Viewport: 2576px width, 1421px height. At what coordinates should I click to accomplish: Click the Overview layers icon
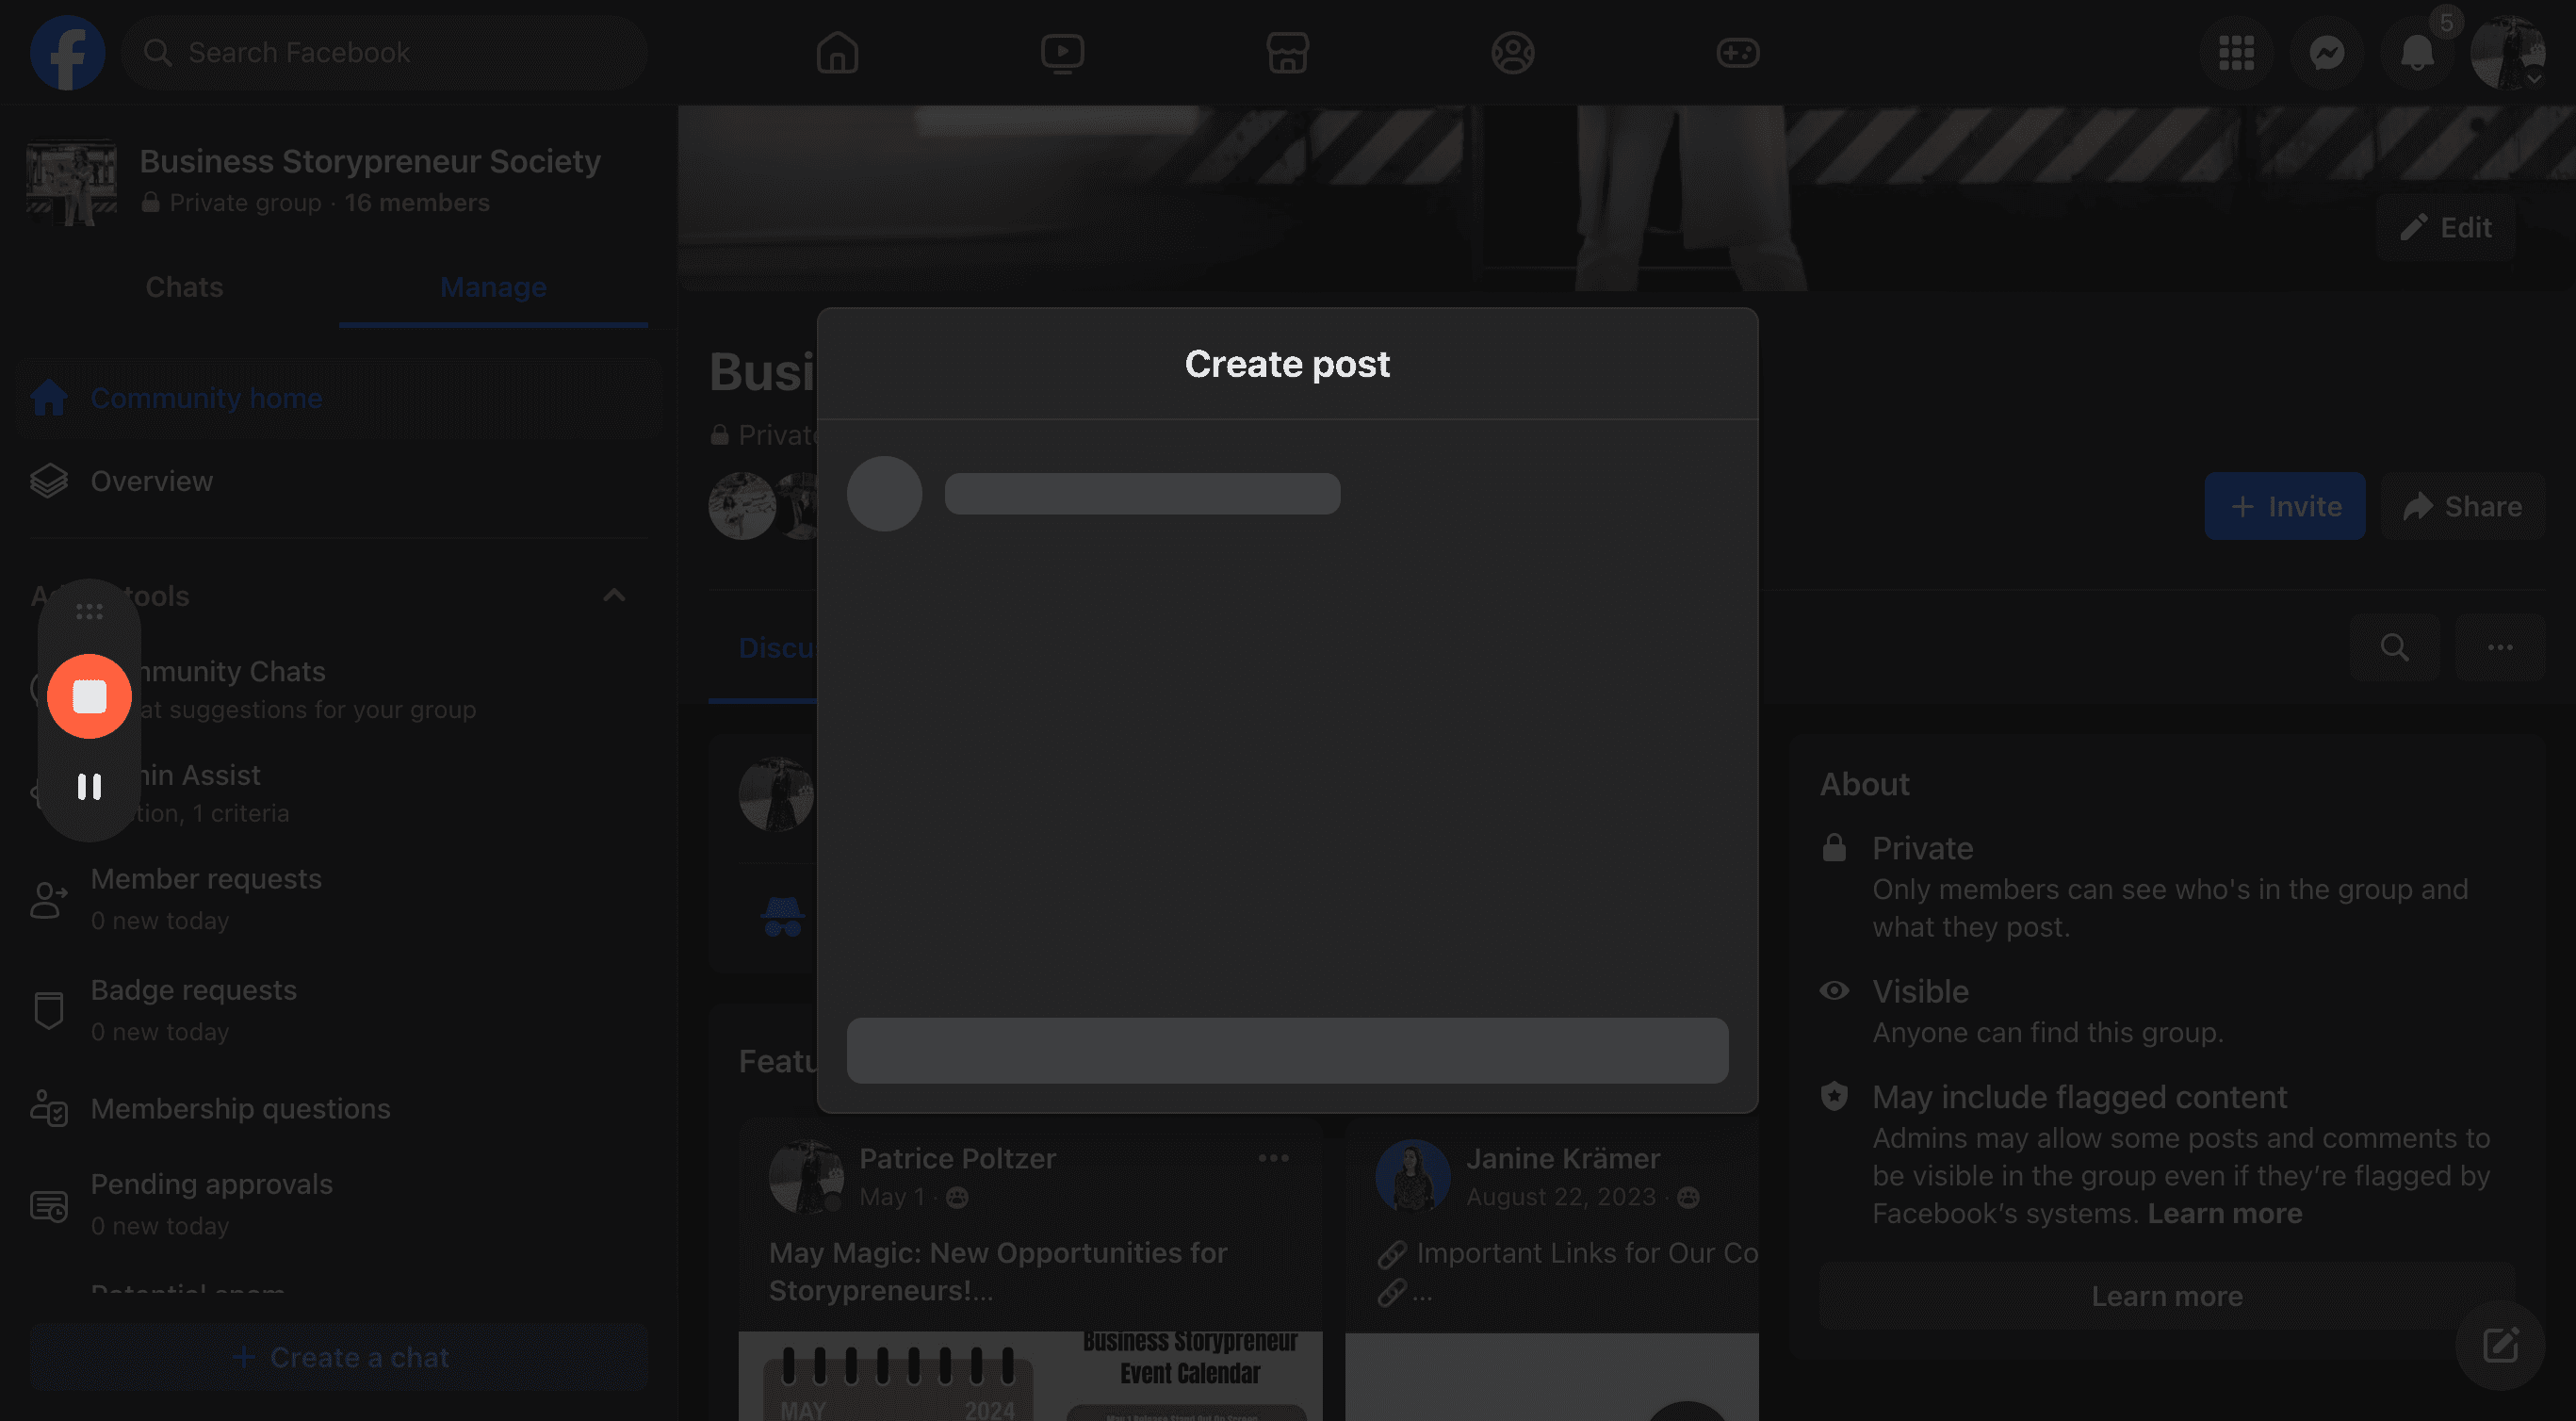pyautogui.click(x=49, y=481)
